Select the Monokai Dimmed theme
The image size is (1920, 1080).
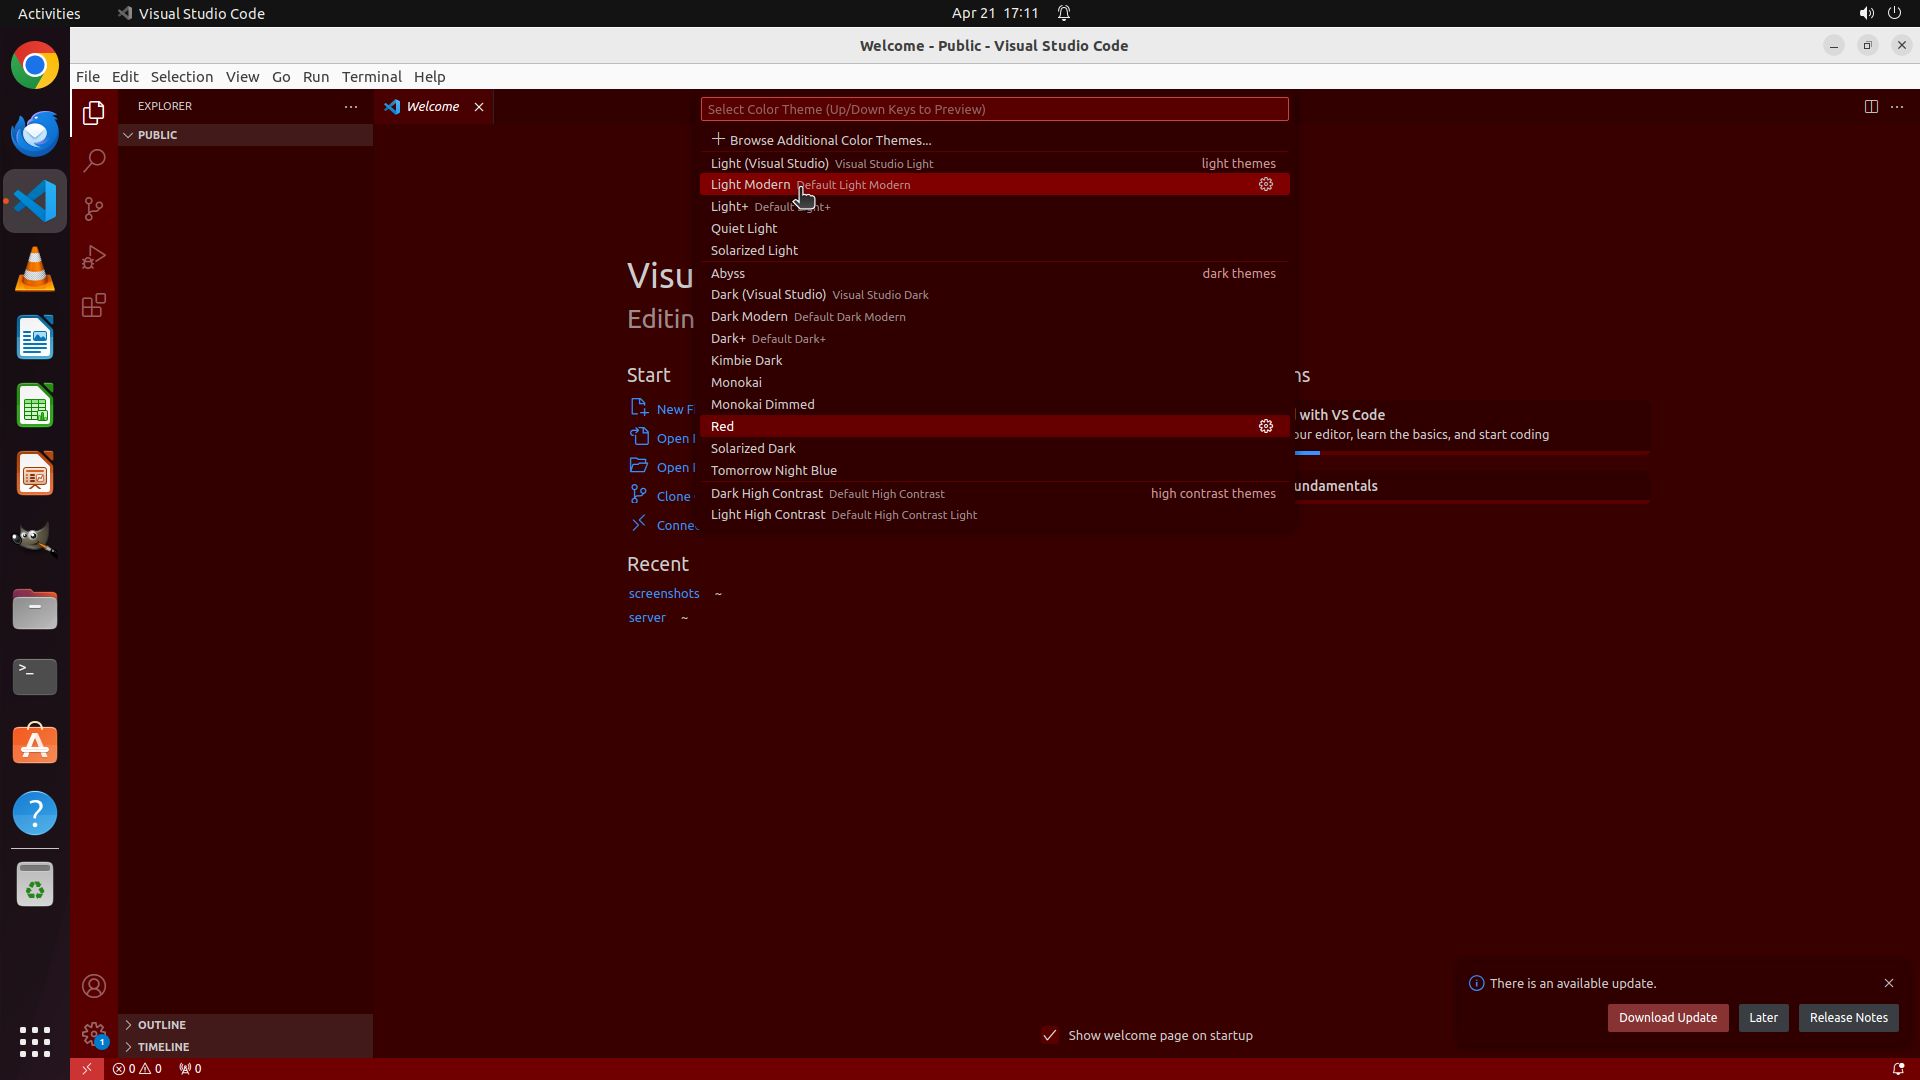[762, 404]
